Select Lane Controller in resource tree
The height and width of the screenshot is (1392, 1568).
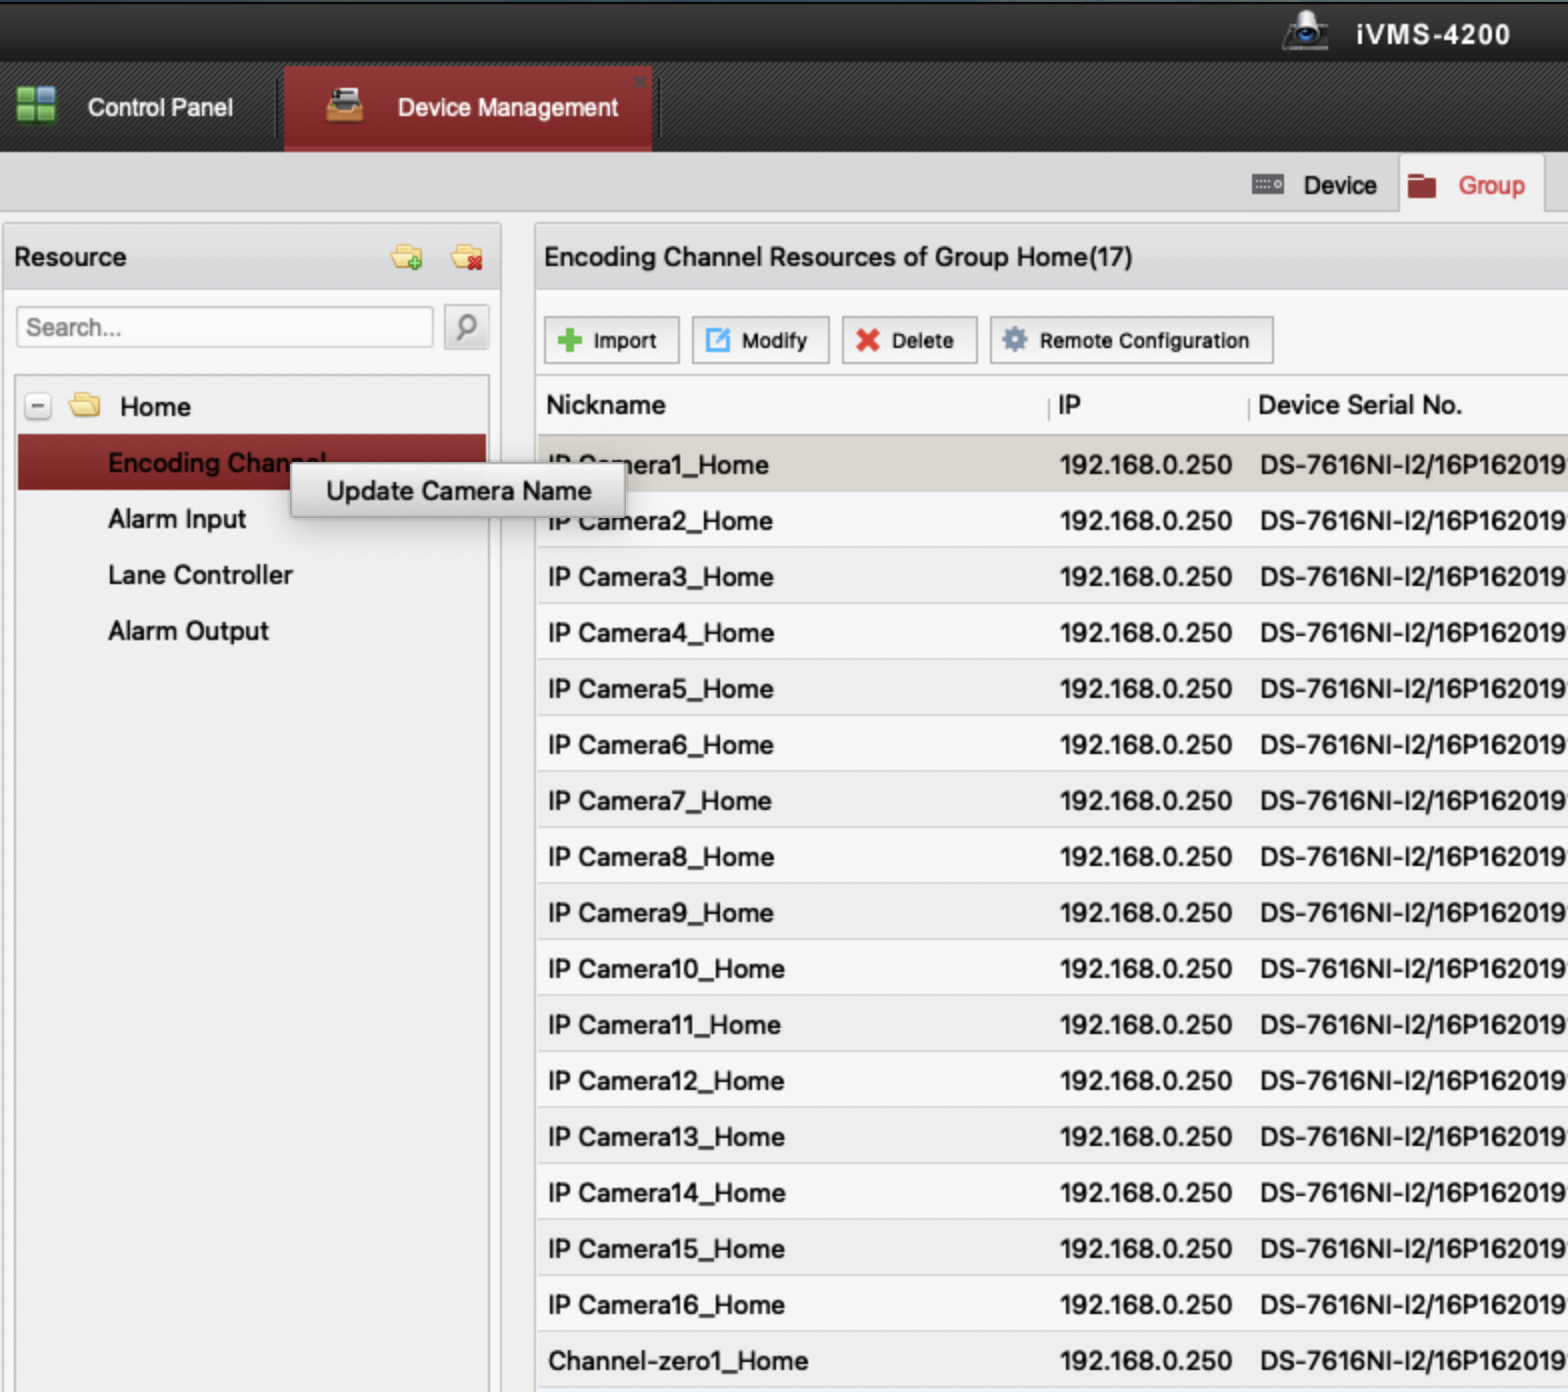(200, 575)
